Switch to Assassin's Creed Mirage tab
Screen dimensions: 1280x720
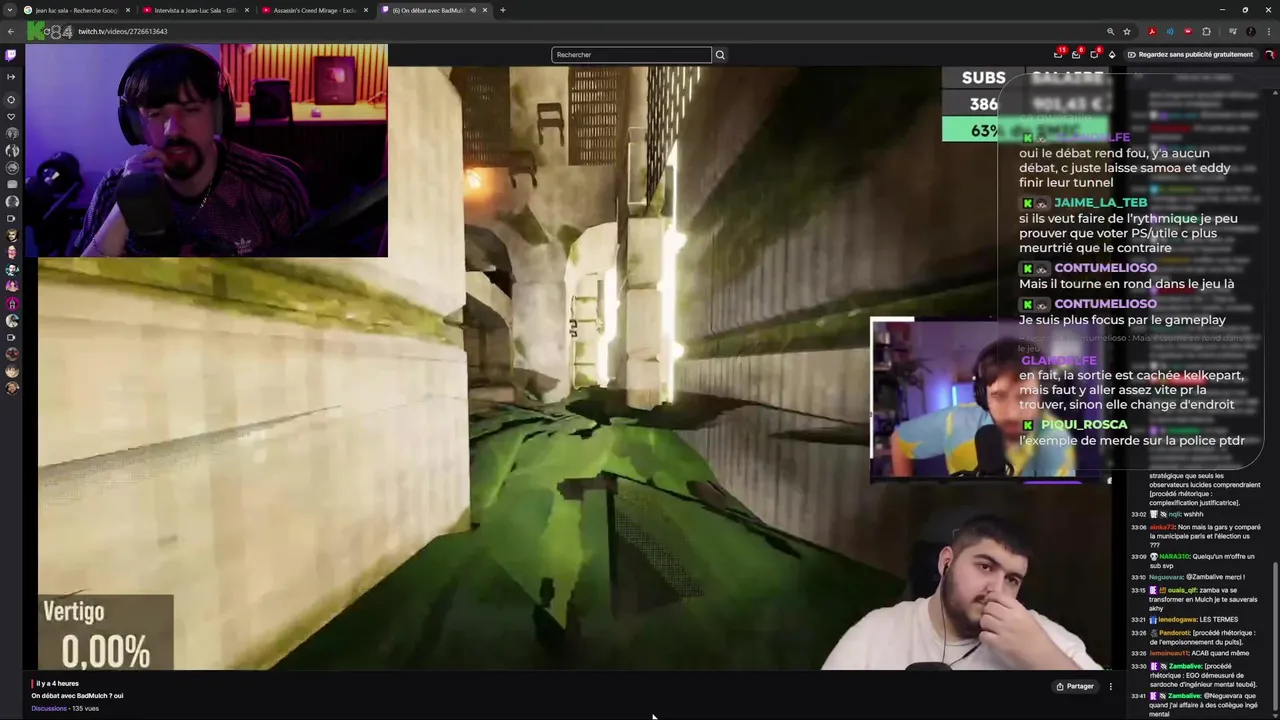pos(313,10)
